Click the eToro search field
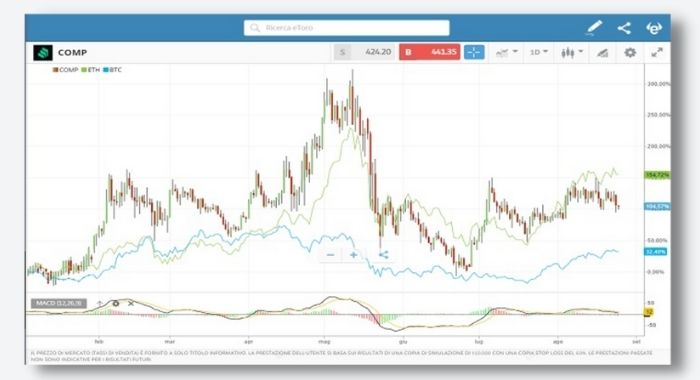Viewport: 700px width, 380px height. point(346,28)
